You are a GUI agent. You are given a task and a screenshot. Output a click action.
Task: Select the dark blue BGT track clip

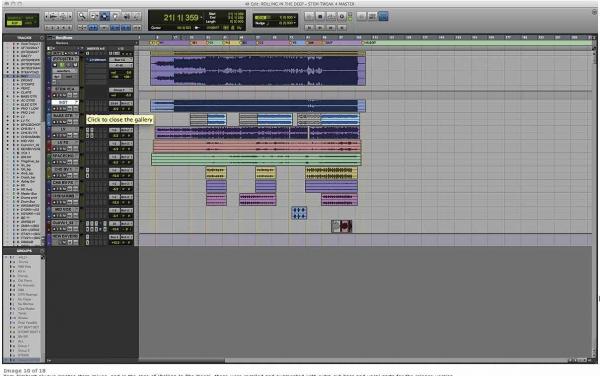[x=258, y=106]
